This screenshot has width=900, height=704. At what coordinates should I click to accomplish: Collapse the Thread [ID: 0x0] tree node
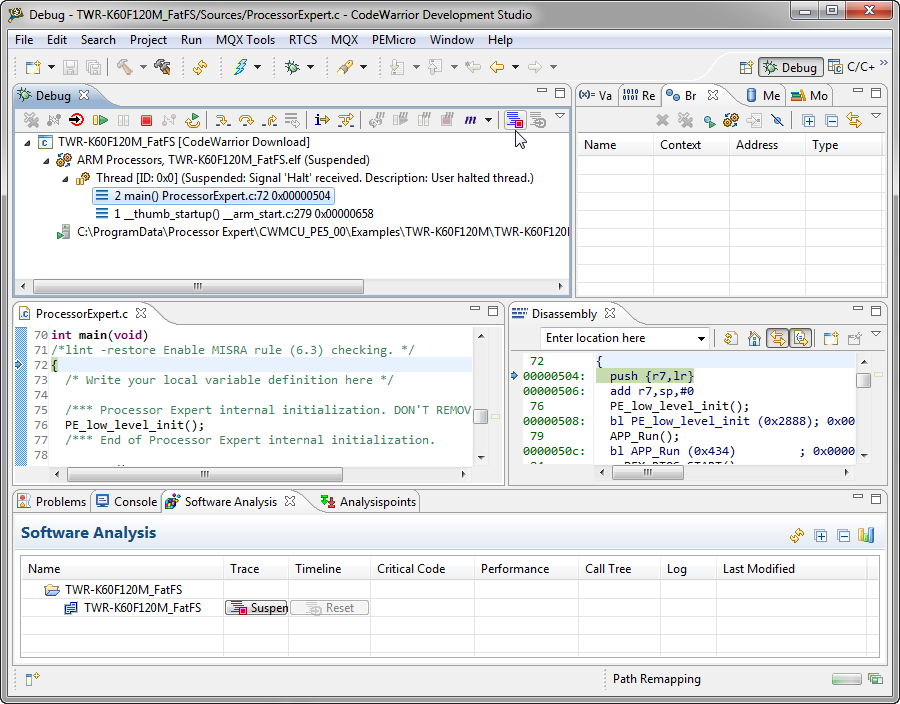[x=65, y=178]
